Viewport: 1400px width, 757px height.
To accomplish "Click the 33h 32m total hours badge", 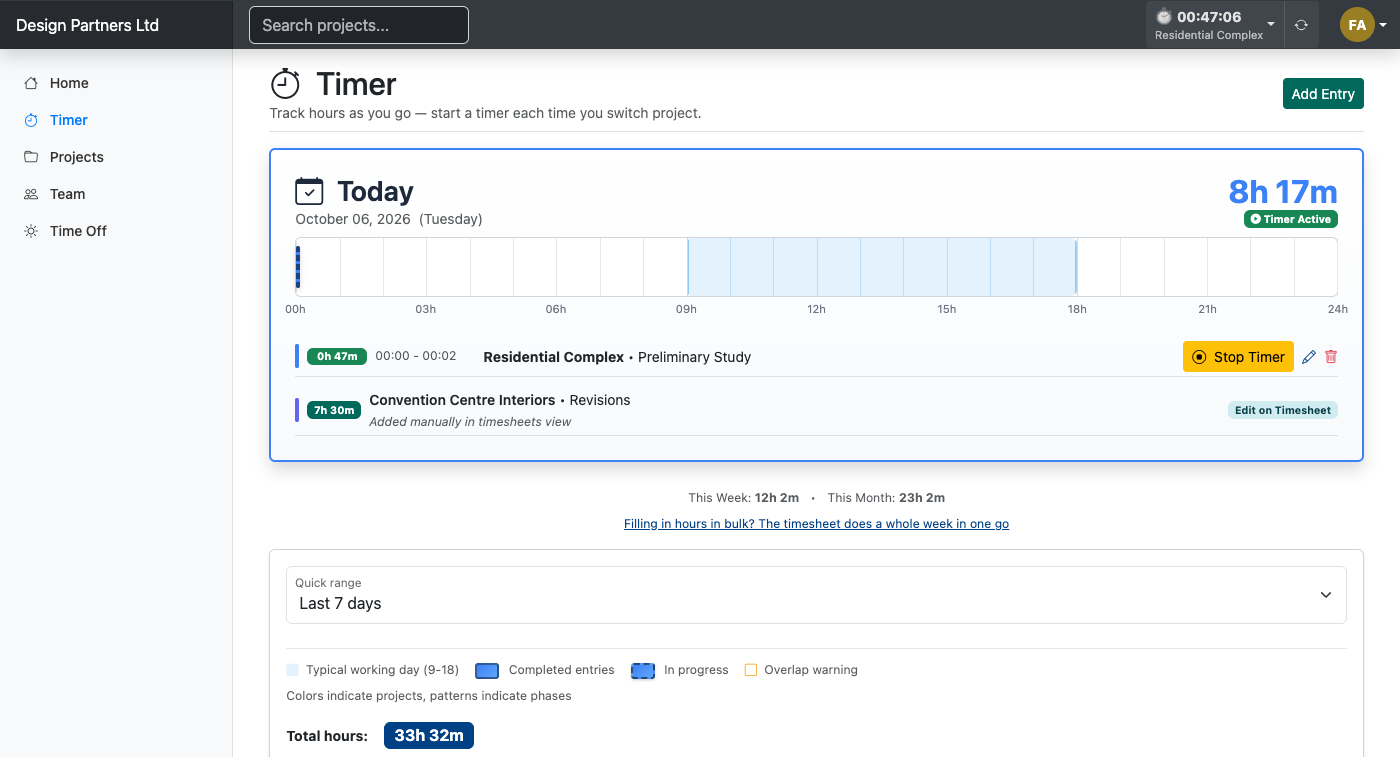I will (x=429, y=736).
